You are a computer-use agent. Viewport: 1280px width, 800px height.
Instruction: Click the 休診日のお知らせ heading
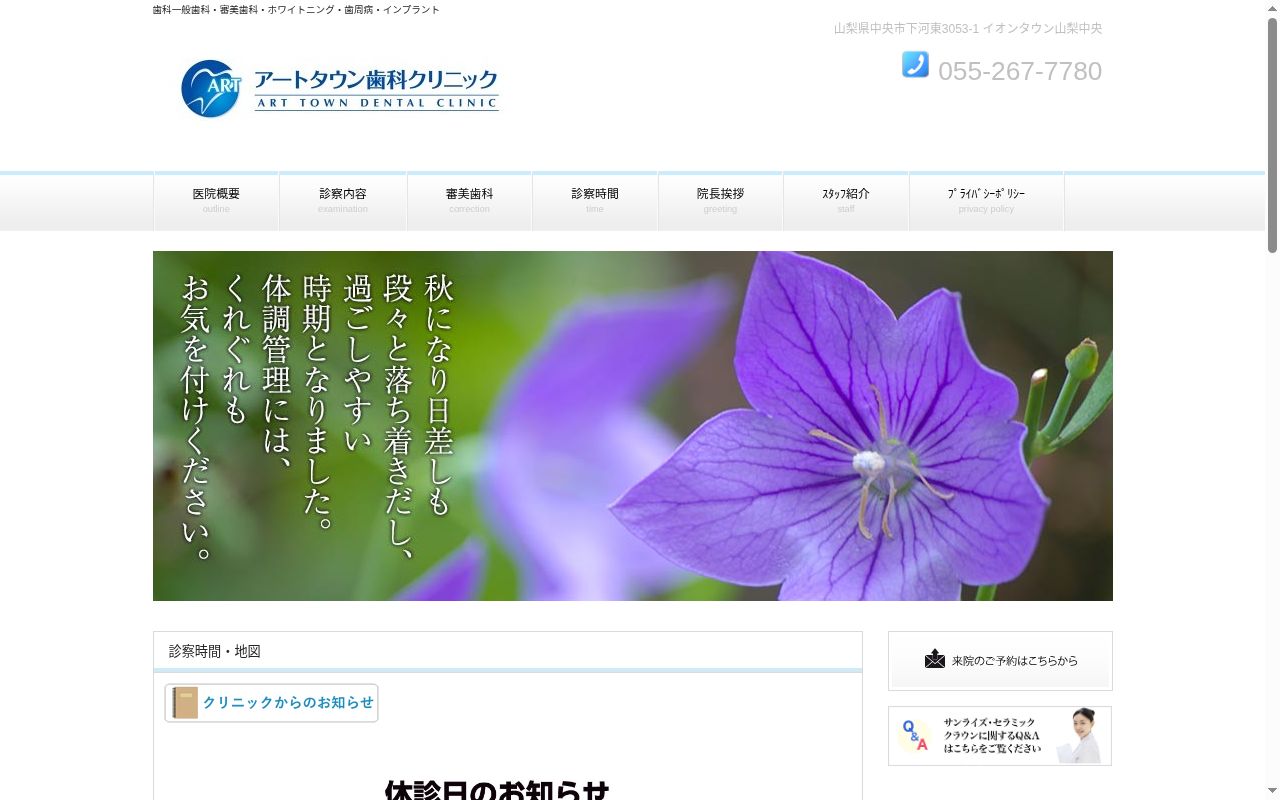tap(497, 789)
